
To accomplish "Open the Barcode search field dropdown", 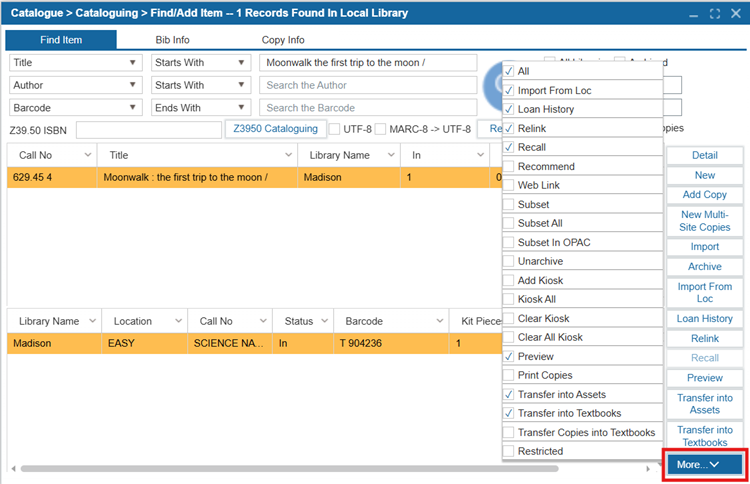I will 76,108.
